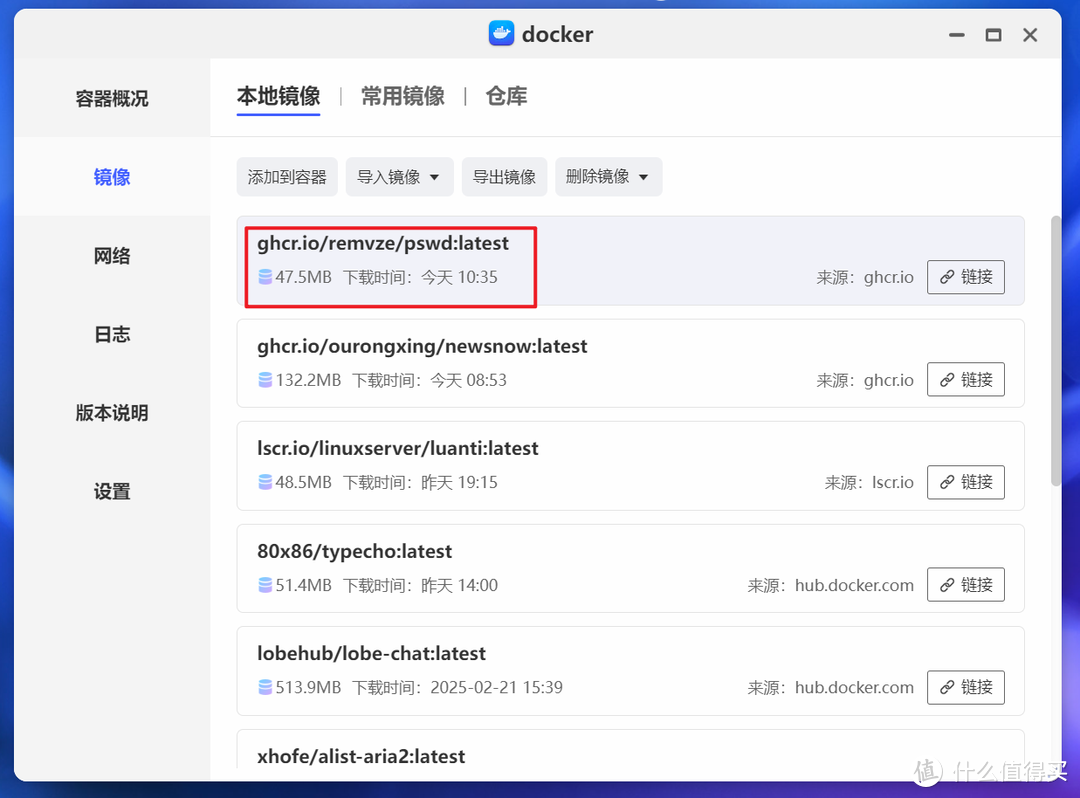Image resolution: width=1080 pixels, height=798 pixels.
Task: Click the disk icon beside 47.5MB
Action: point(265,277)
